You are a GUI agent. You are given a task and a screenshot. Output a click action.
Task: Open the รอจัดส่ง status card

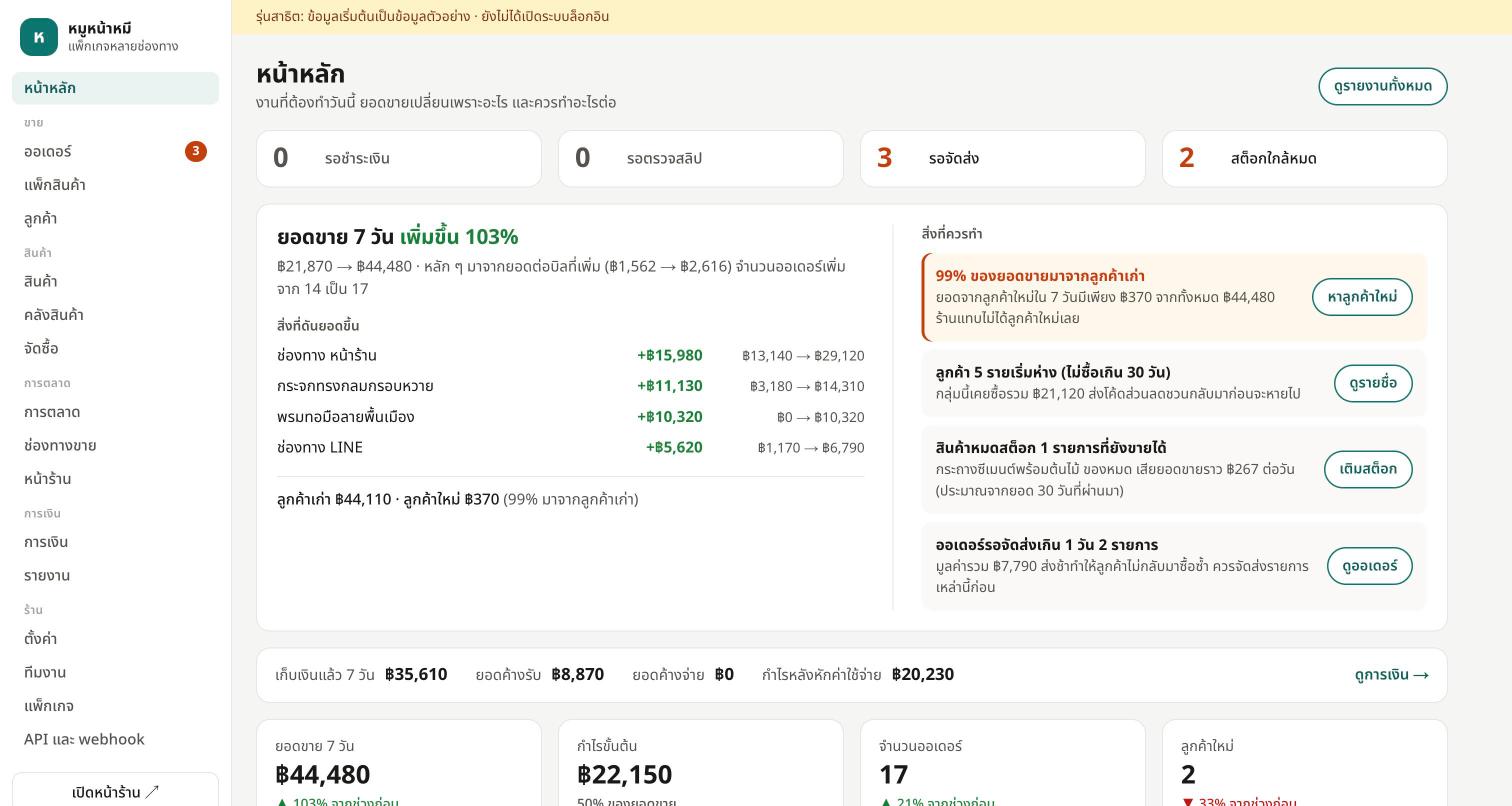pyautogui.click(x=1003, y=158)
